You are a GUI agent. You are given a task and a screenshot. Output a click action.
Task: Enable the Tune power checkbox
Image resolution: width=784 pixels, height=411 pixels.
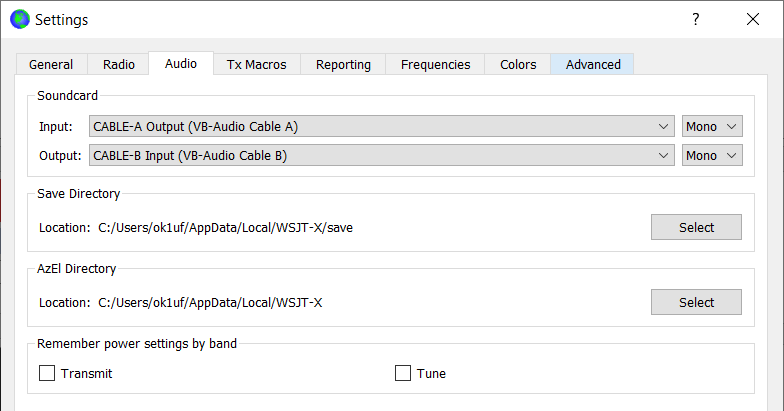pyautogui.click(x=403, y=374)
